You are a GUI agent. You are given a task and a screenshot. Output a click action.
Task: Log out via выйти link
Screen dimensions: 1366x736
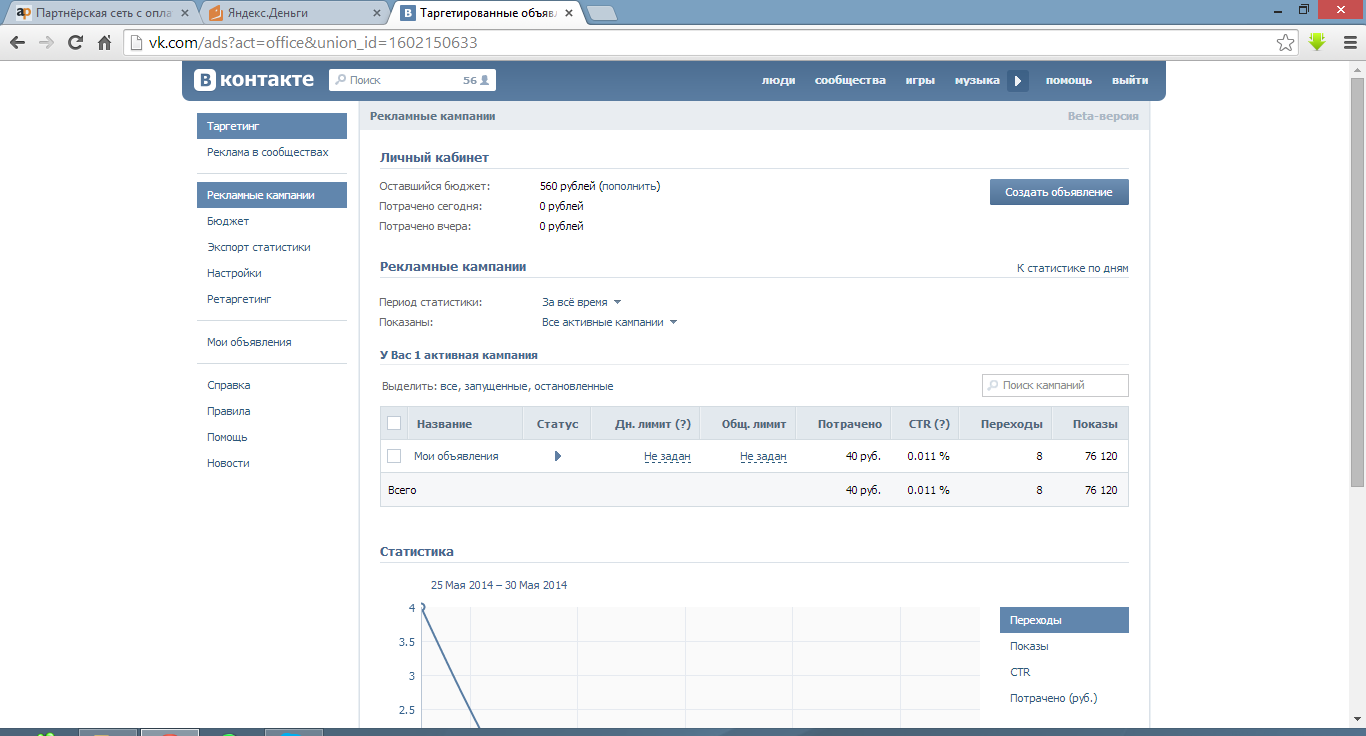1130,81
